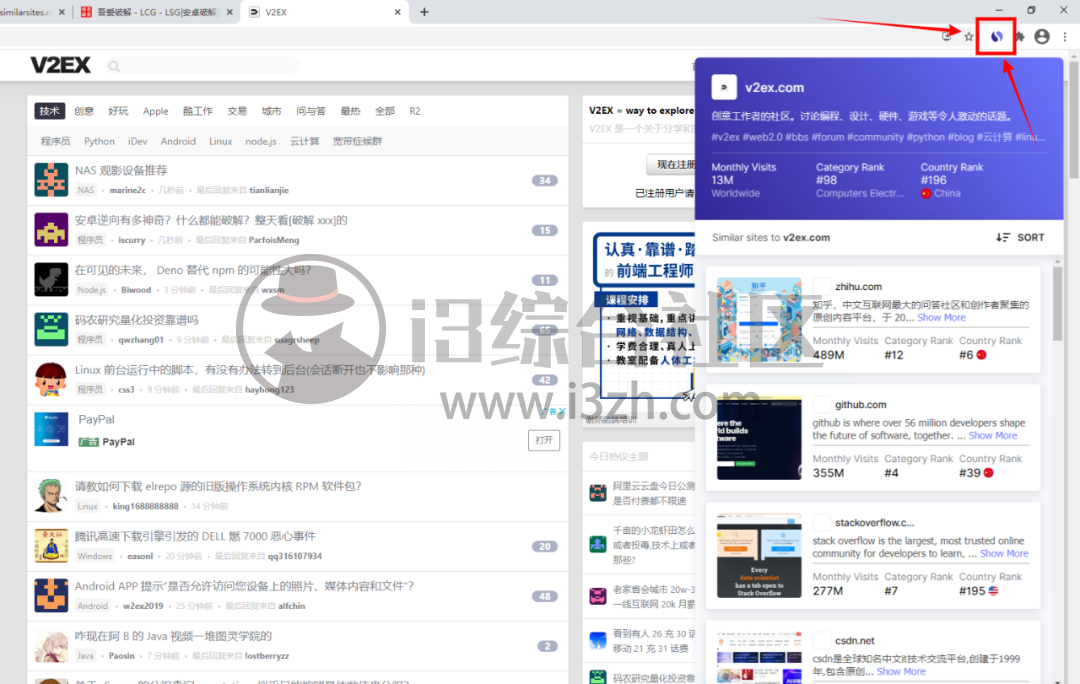This screenshot has height=684, width=1080.
Task: Open github.com similar site entry
Action: coord(860,405)
